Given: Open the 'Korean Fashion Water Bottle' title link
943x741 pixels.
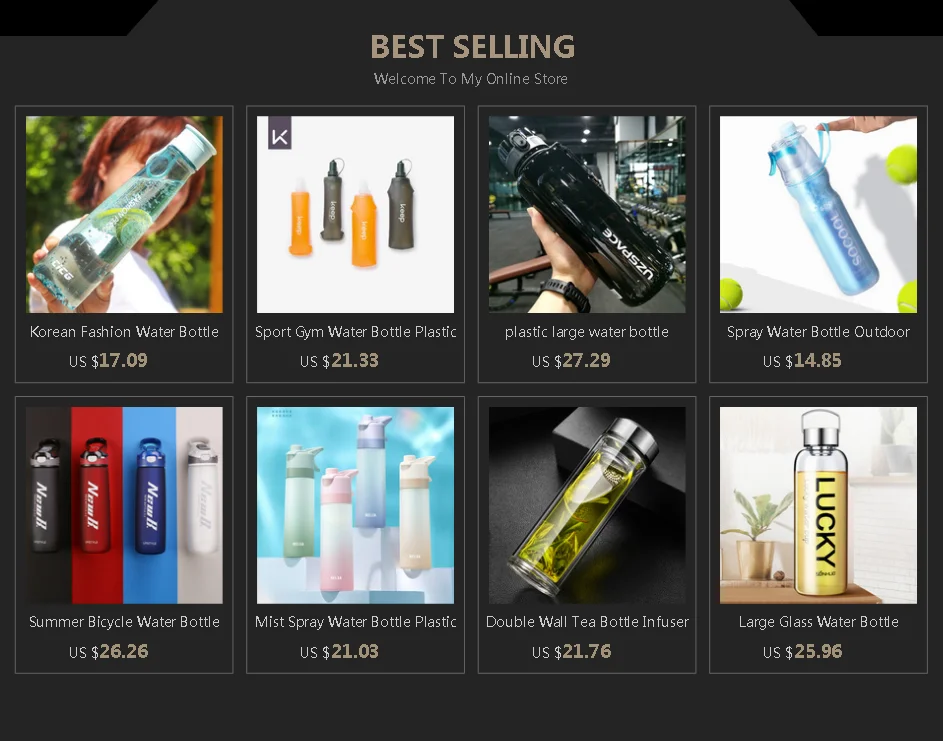Looking at the screenshot, I should [x=124, y=331].
